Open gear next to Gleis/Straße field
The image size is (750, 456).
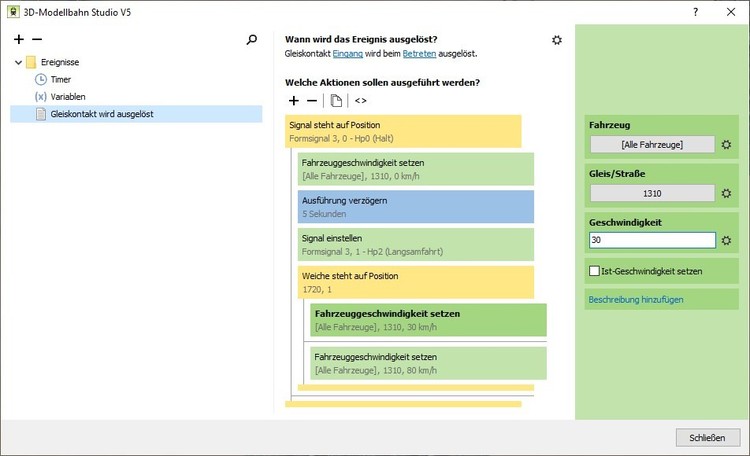727,193
